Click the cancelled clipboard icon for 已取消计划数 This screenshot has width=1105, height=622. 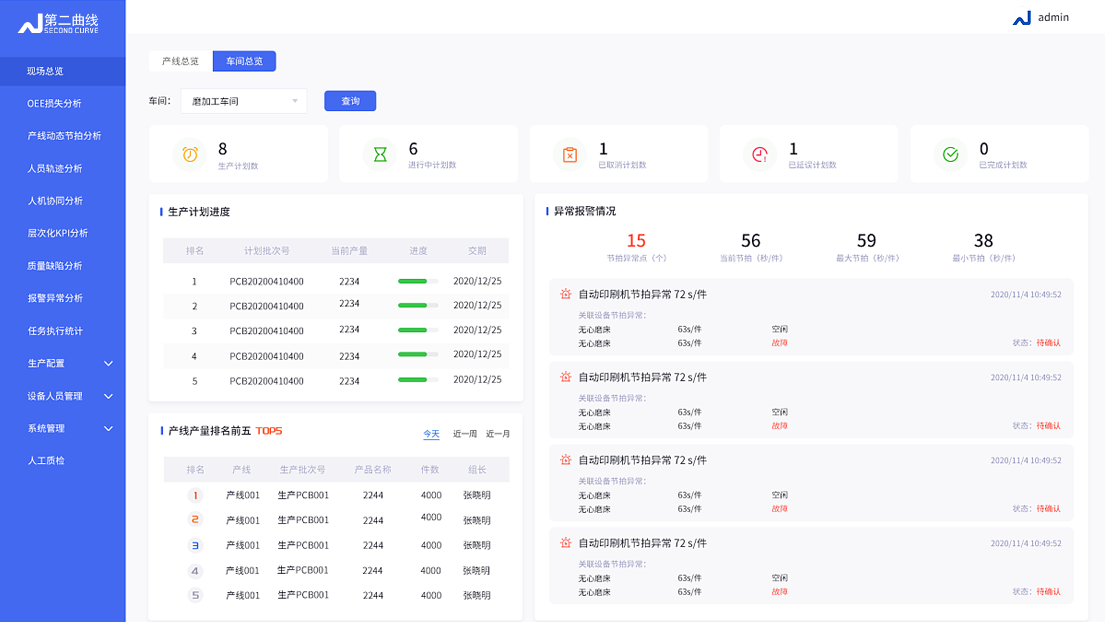click(570, 154)
